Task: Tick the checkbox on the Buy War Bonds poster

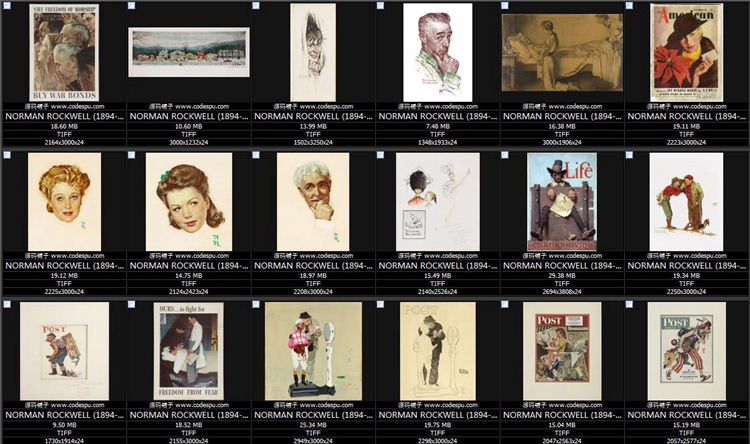Action: [x=7, y=6]
